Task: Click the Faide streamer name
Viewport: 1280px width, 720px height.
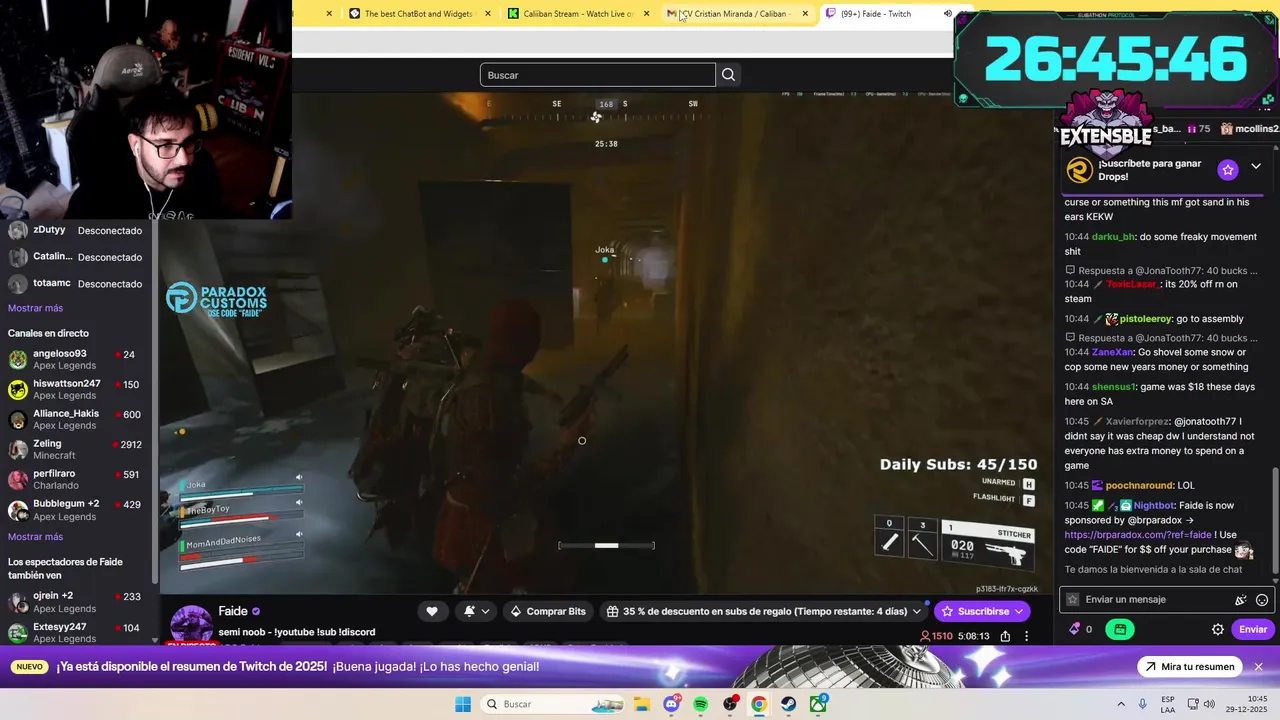Action: 232,611
